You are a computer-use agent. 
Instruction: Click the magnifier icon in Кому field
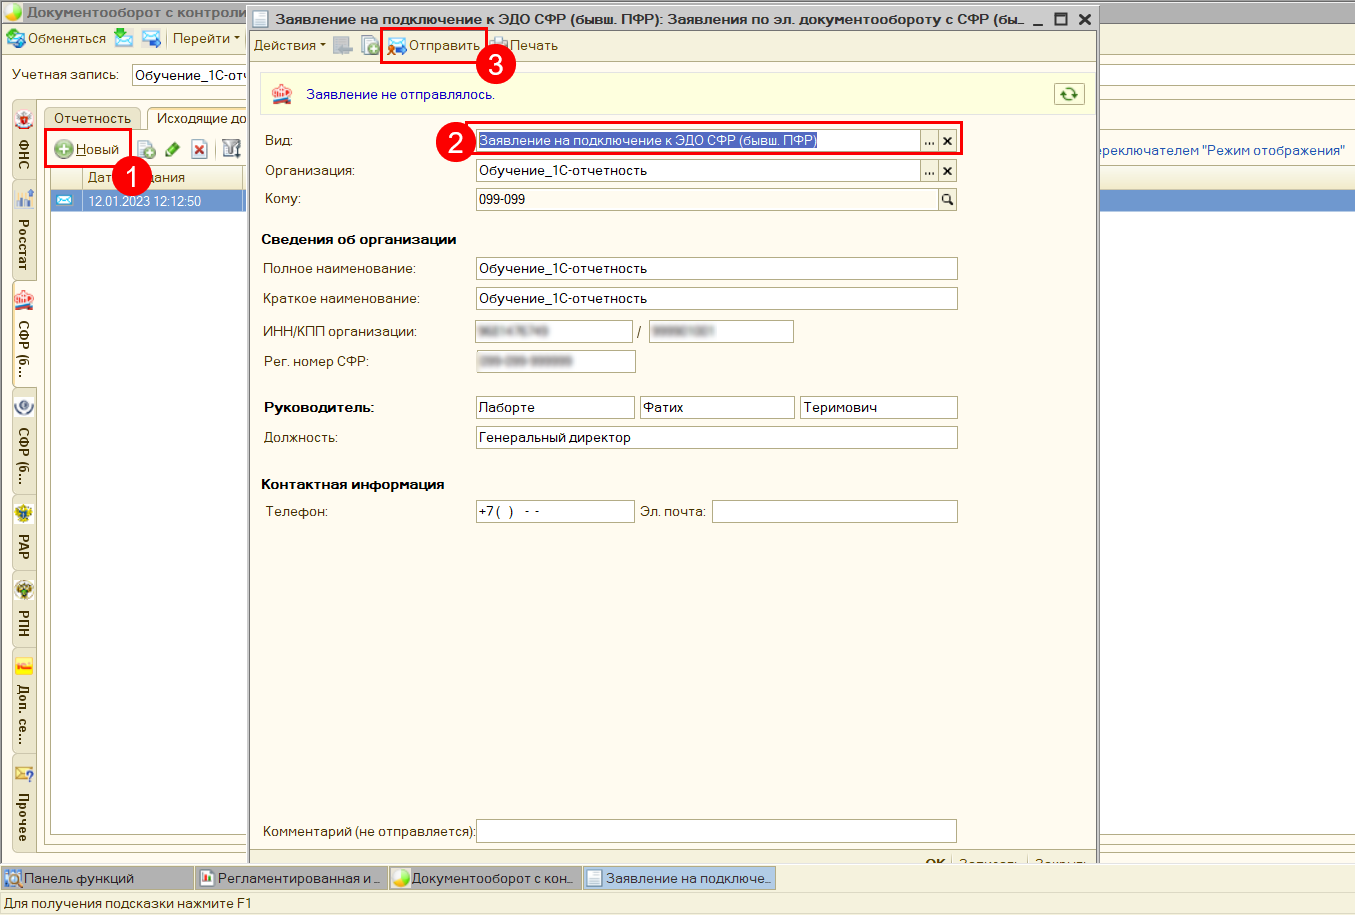pyautogui.click(x=947, y=200)
